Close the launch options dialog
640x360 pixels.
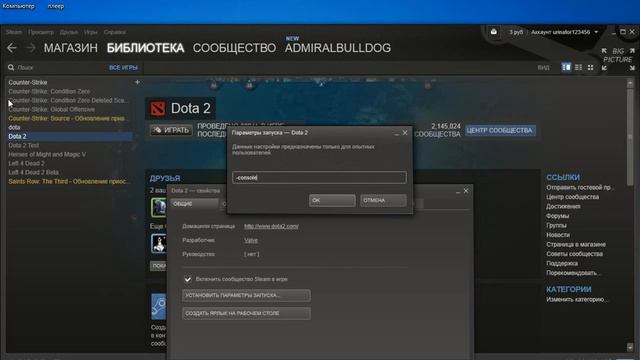coord(405,133)
